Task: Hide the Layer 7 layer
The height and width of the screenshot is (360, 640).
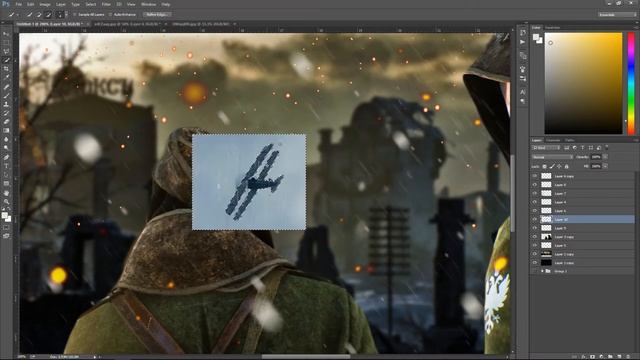Action: click(535, 193)
